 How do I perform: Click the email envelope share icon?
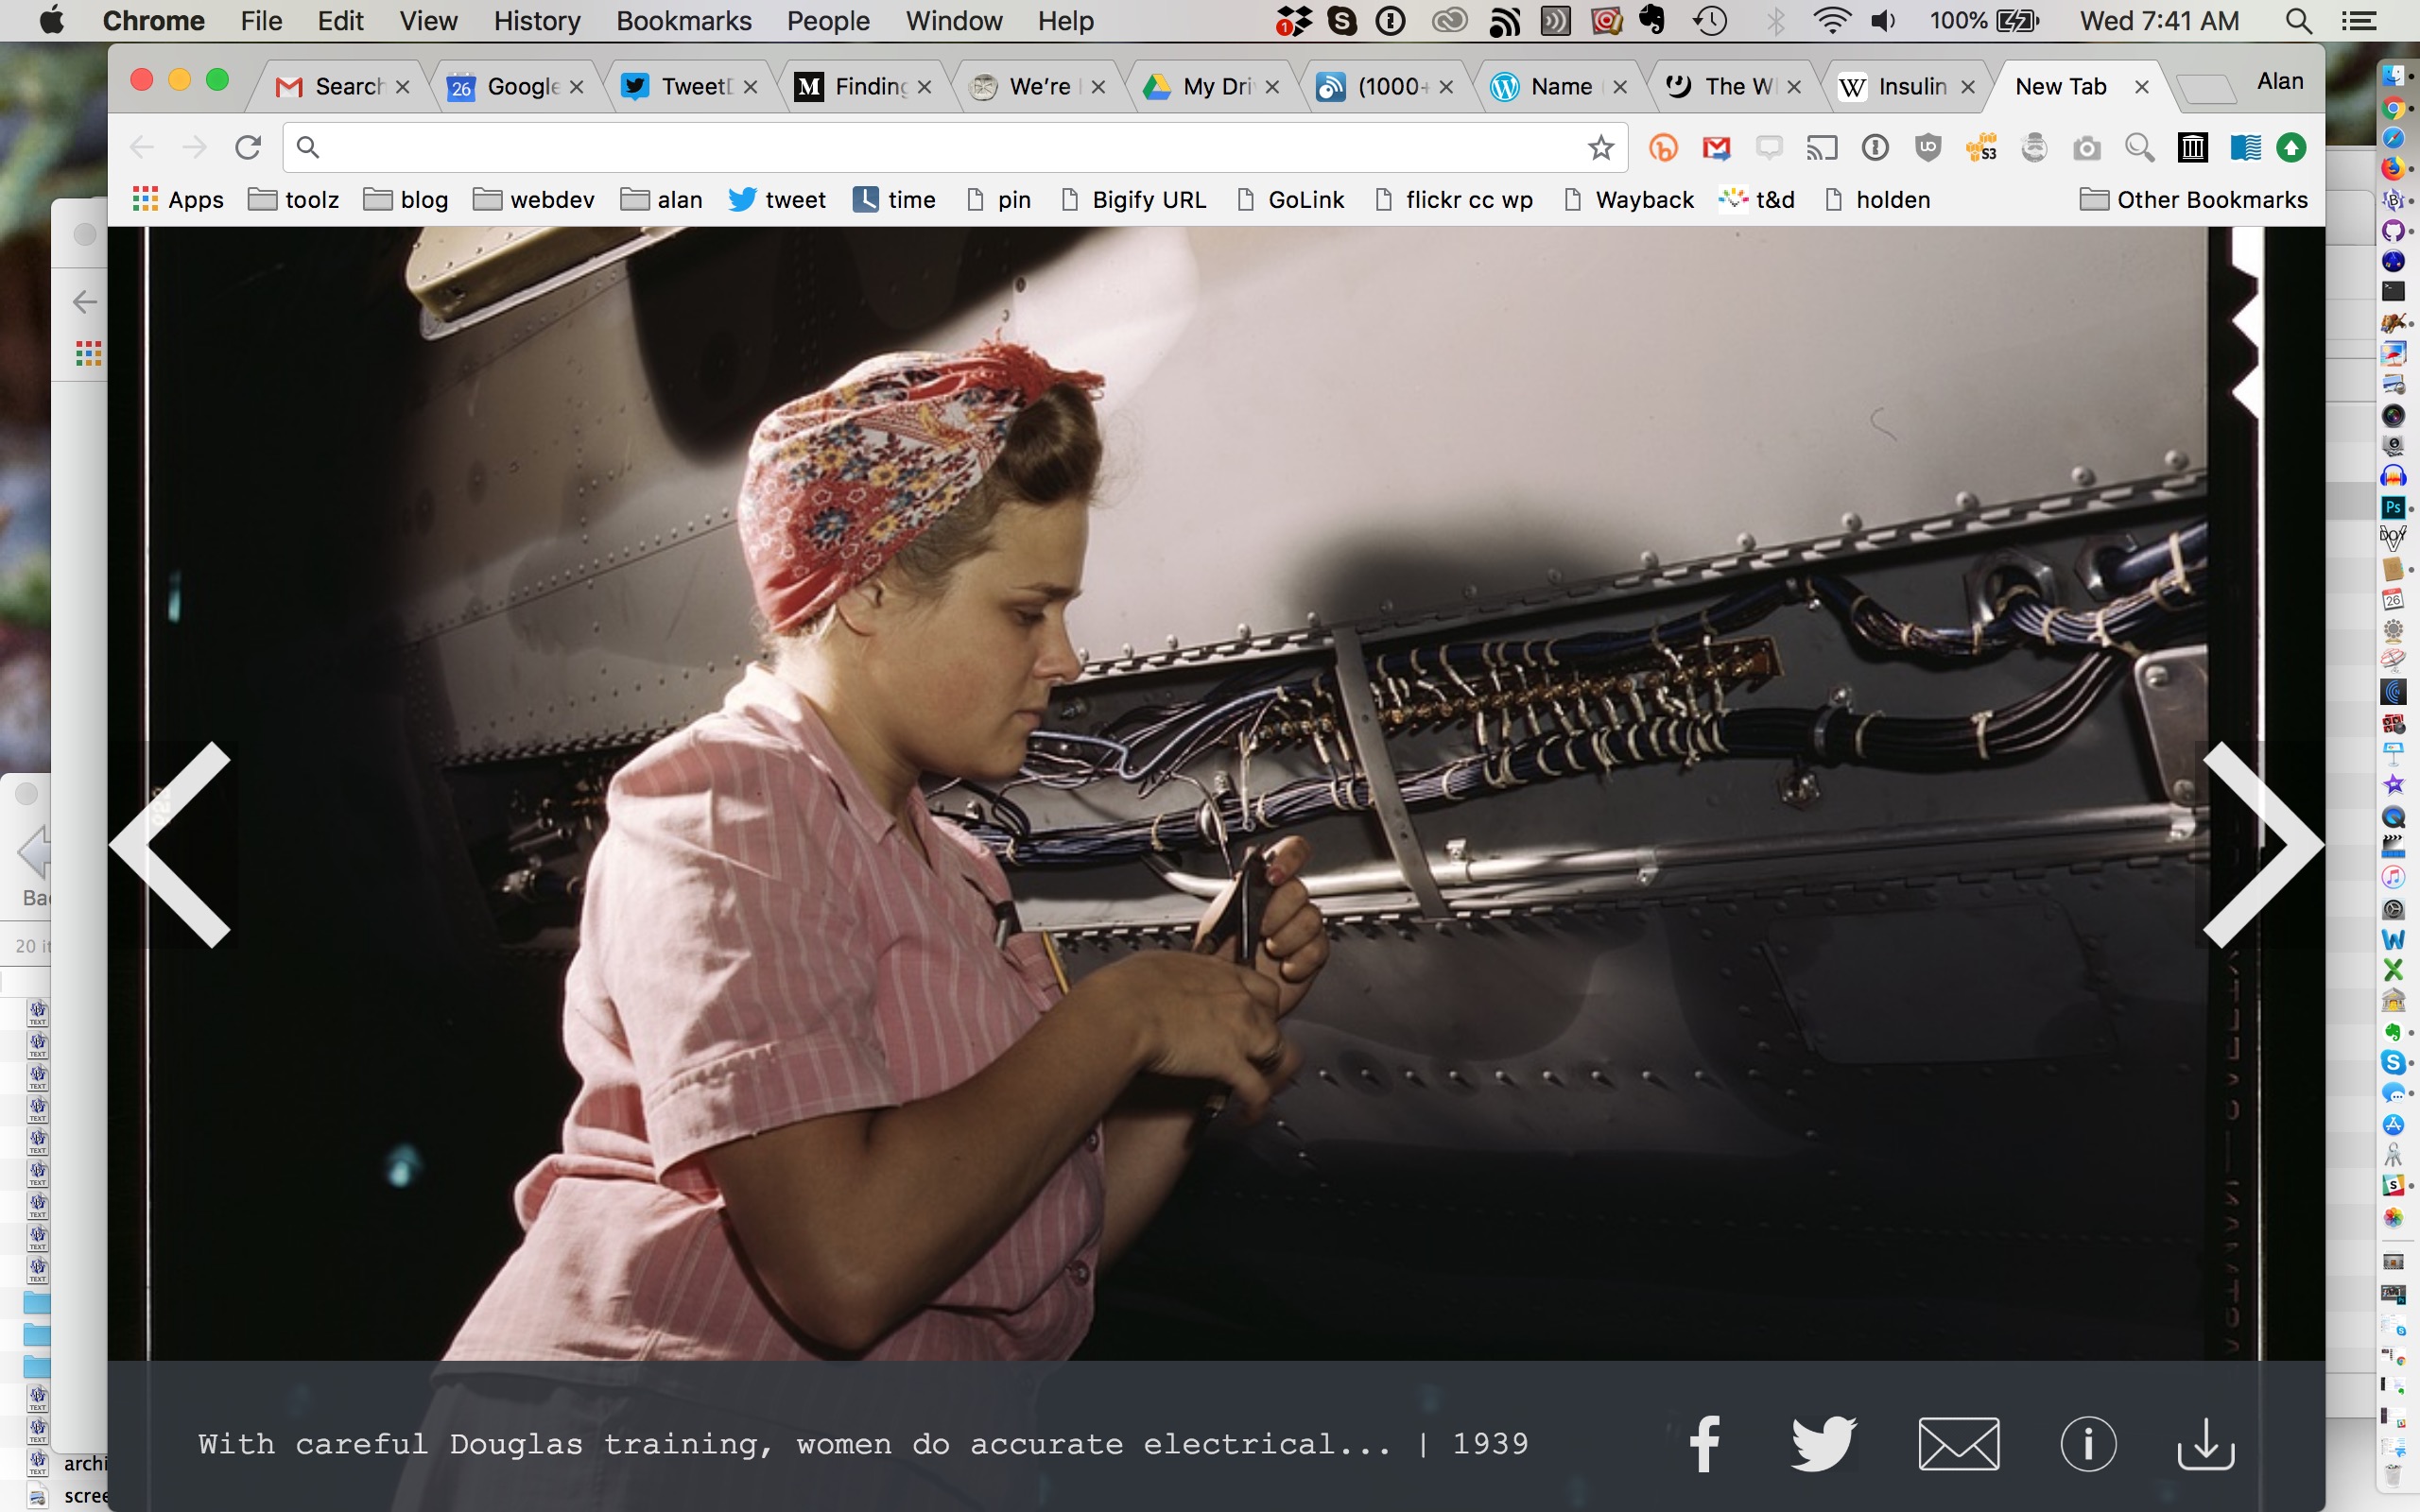tap(1958, 1443)
